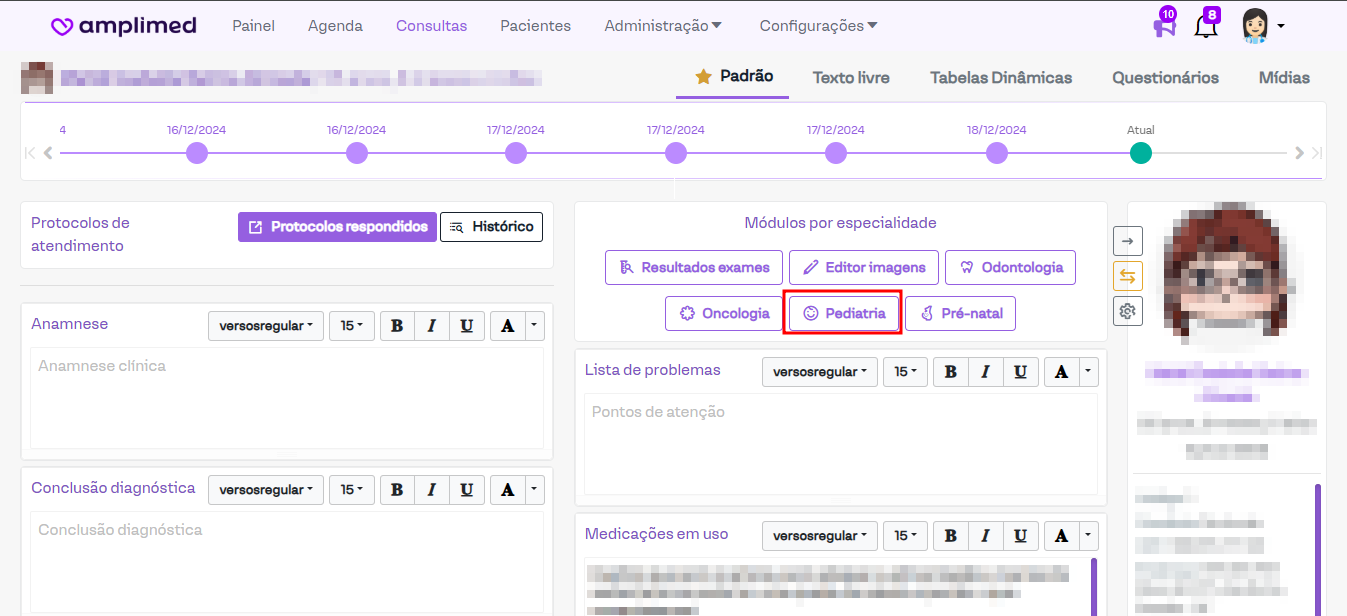Open the gear settings icon near patient panel
The image size is (1347, 616).
1128,311
